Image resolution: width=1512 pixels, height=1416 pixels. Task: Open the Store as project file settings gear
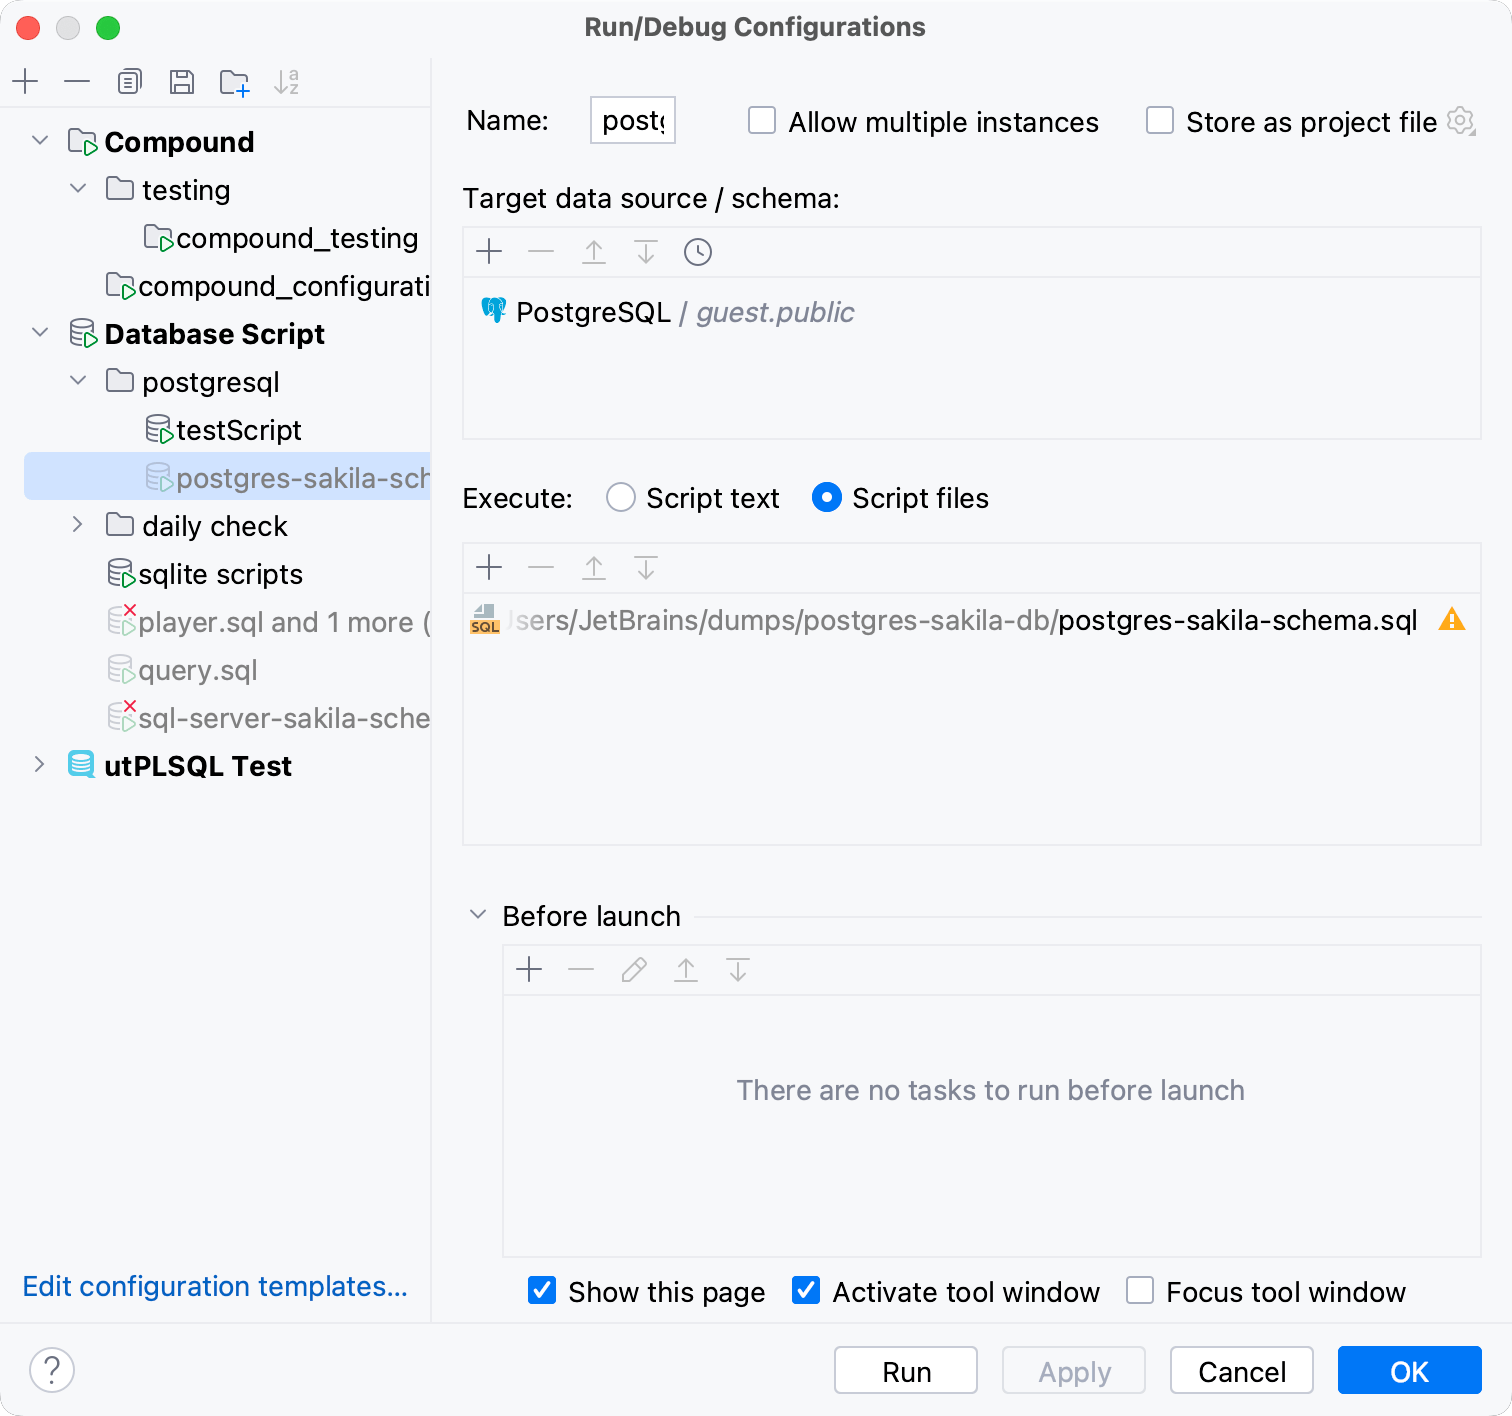(1461, 121)
